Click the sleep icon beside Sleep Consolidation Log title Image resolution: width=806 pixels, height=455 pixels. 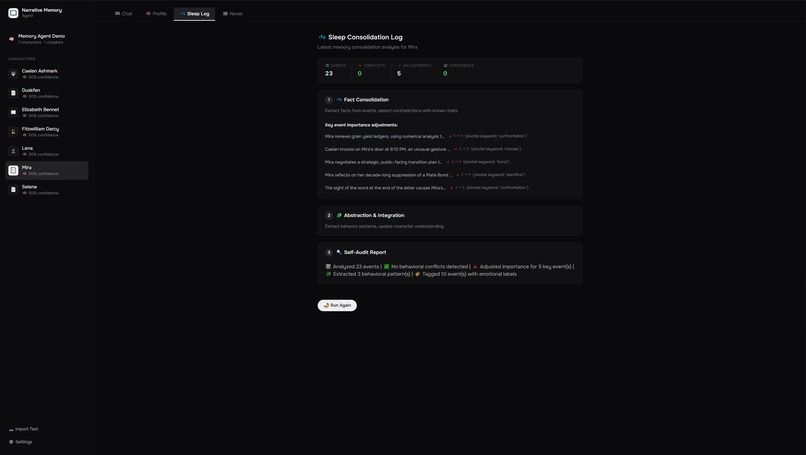tap(322, 37)
